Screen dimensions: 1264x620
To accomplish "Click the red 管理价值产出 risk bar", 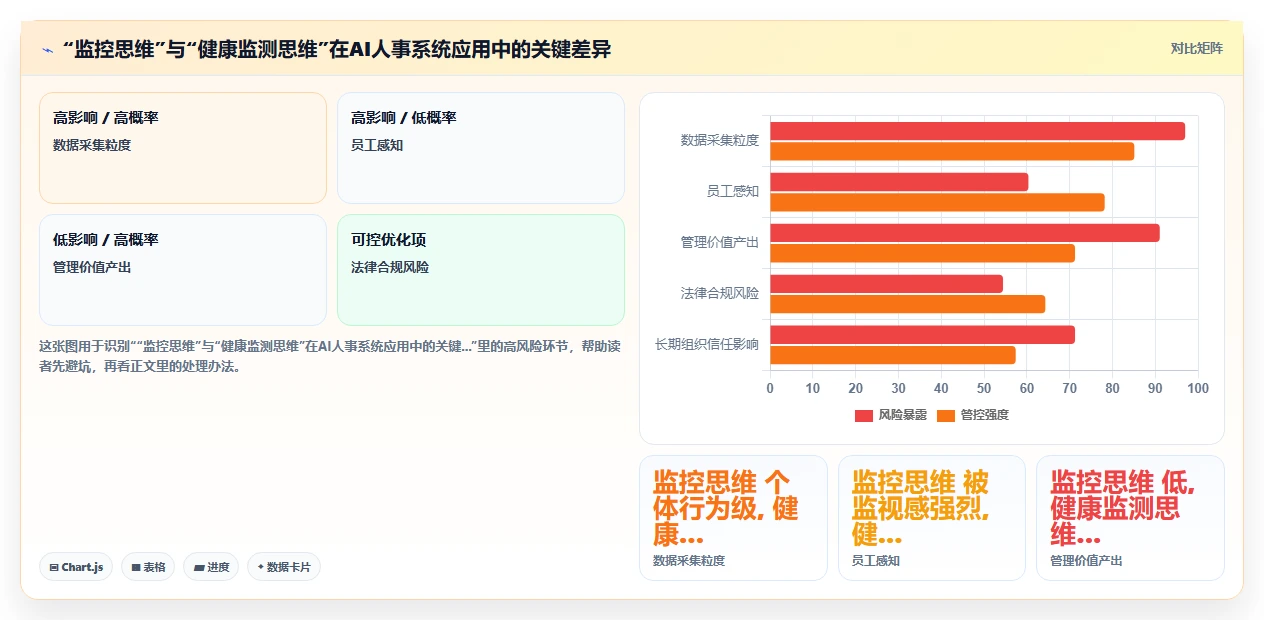I will click(x=965, y=233).
